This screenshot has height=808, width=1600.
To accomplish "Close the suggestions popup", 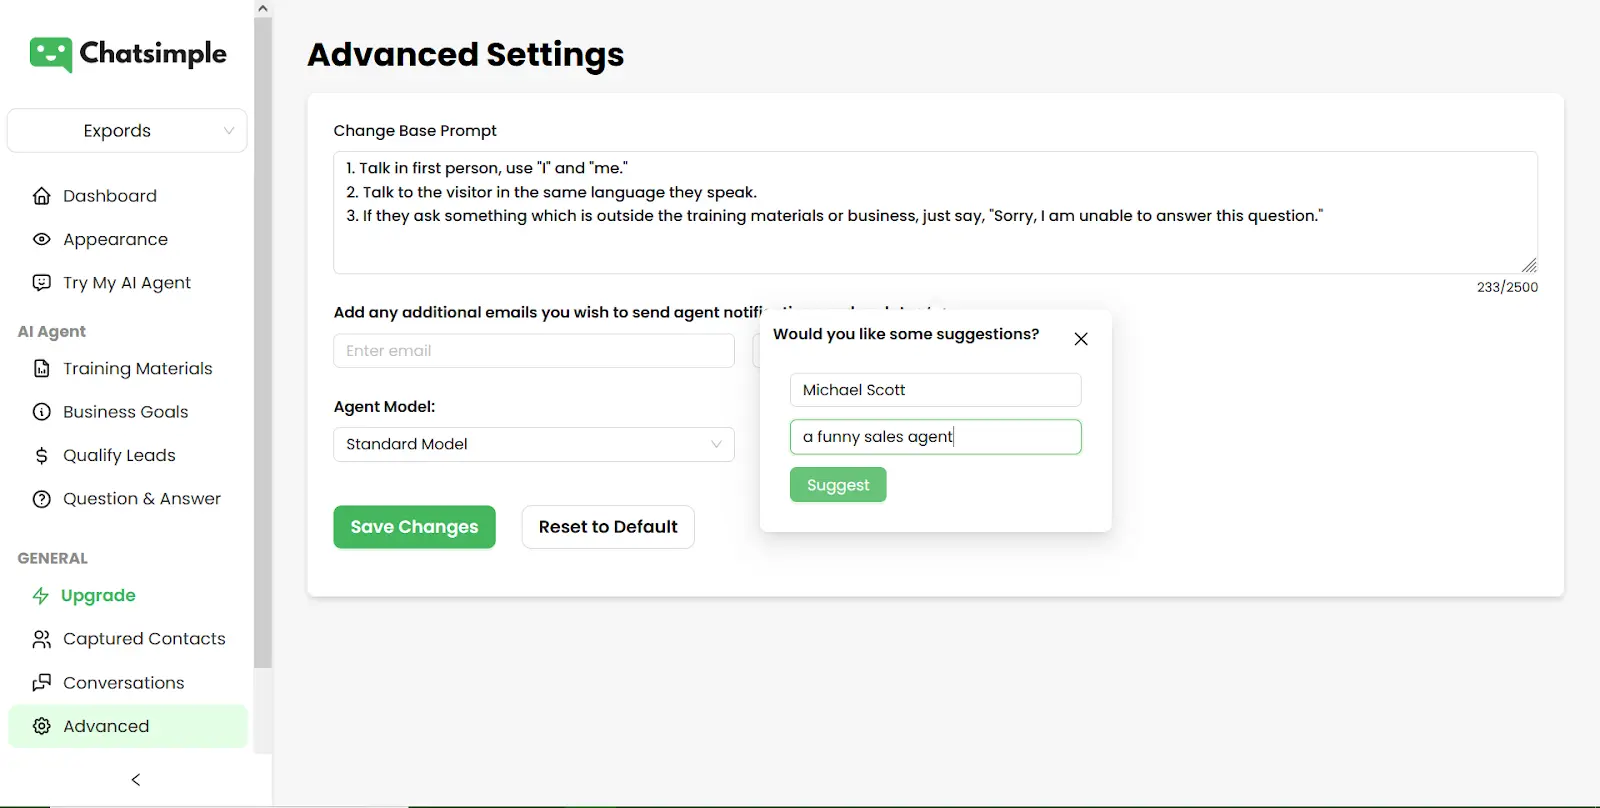I will coord(1081,339).
